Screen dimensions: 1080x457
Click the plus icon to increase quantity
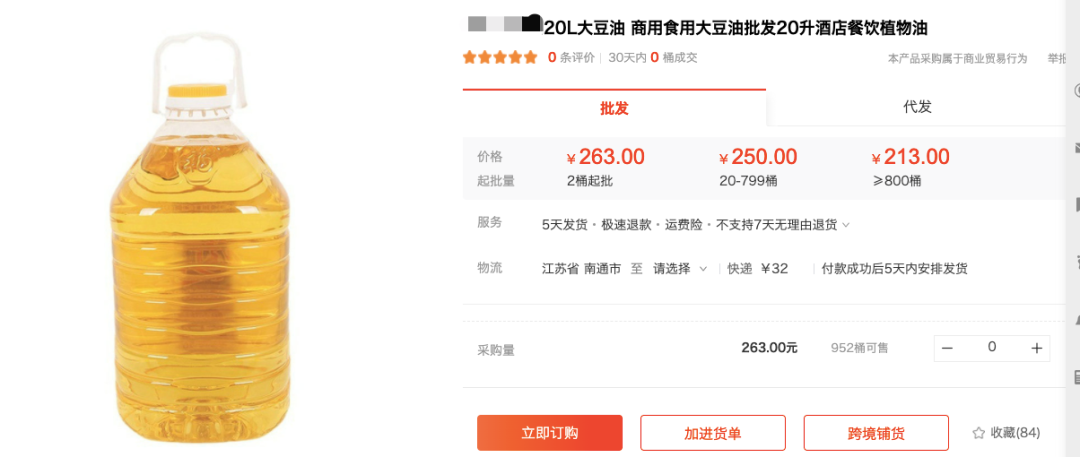(1037, 348)
